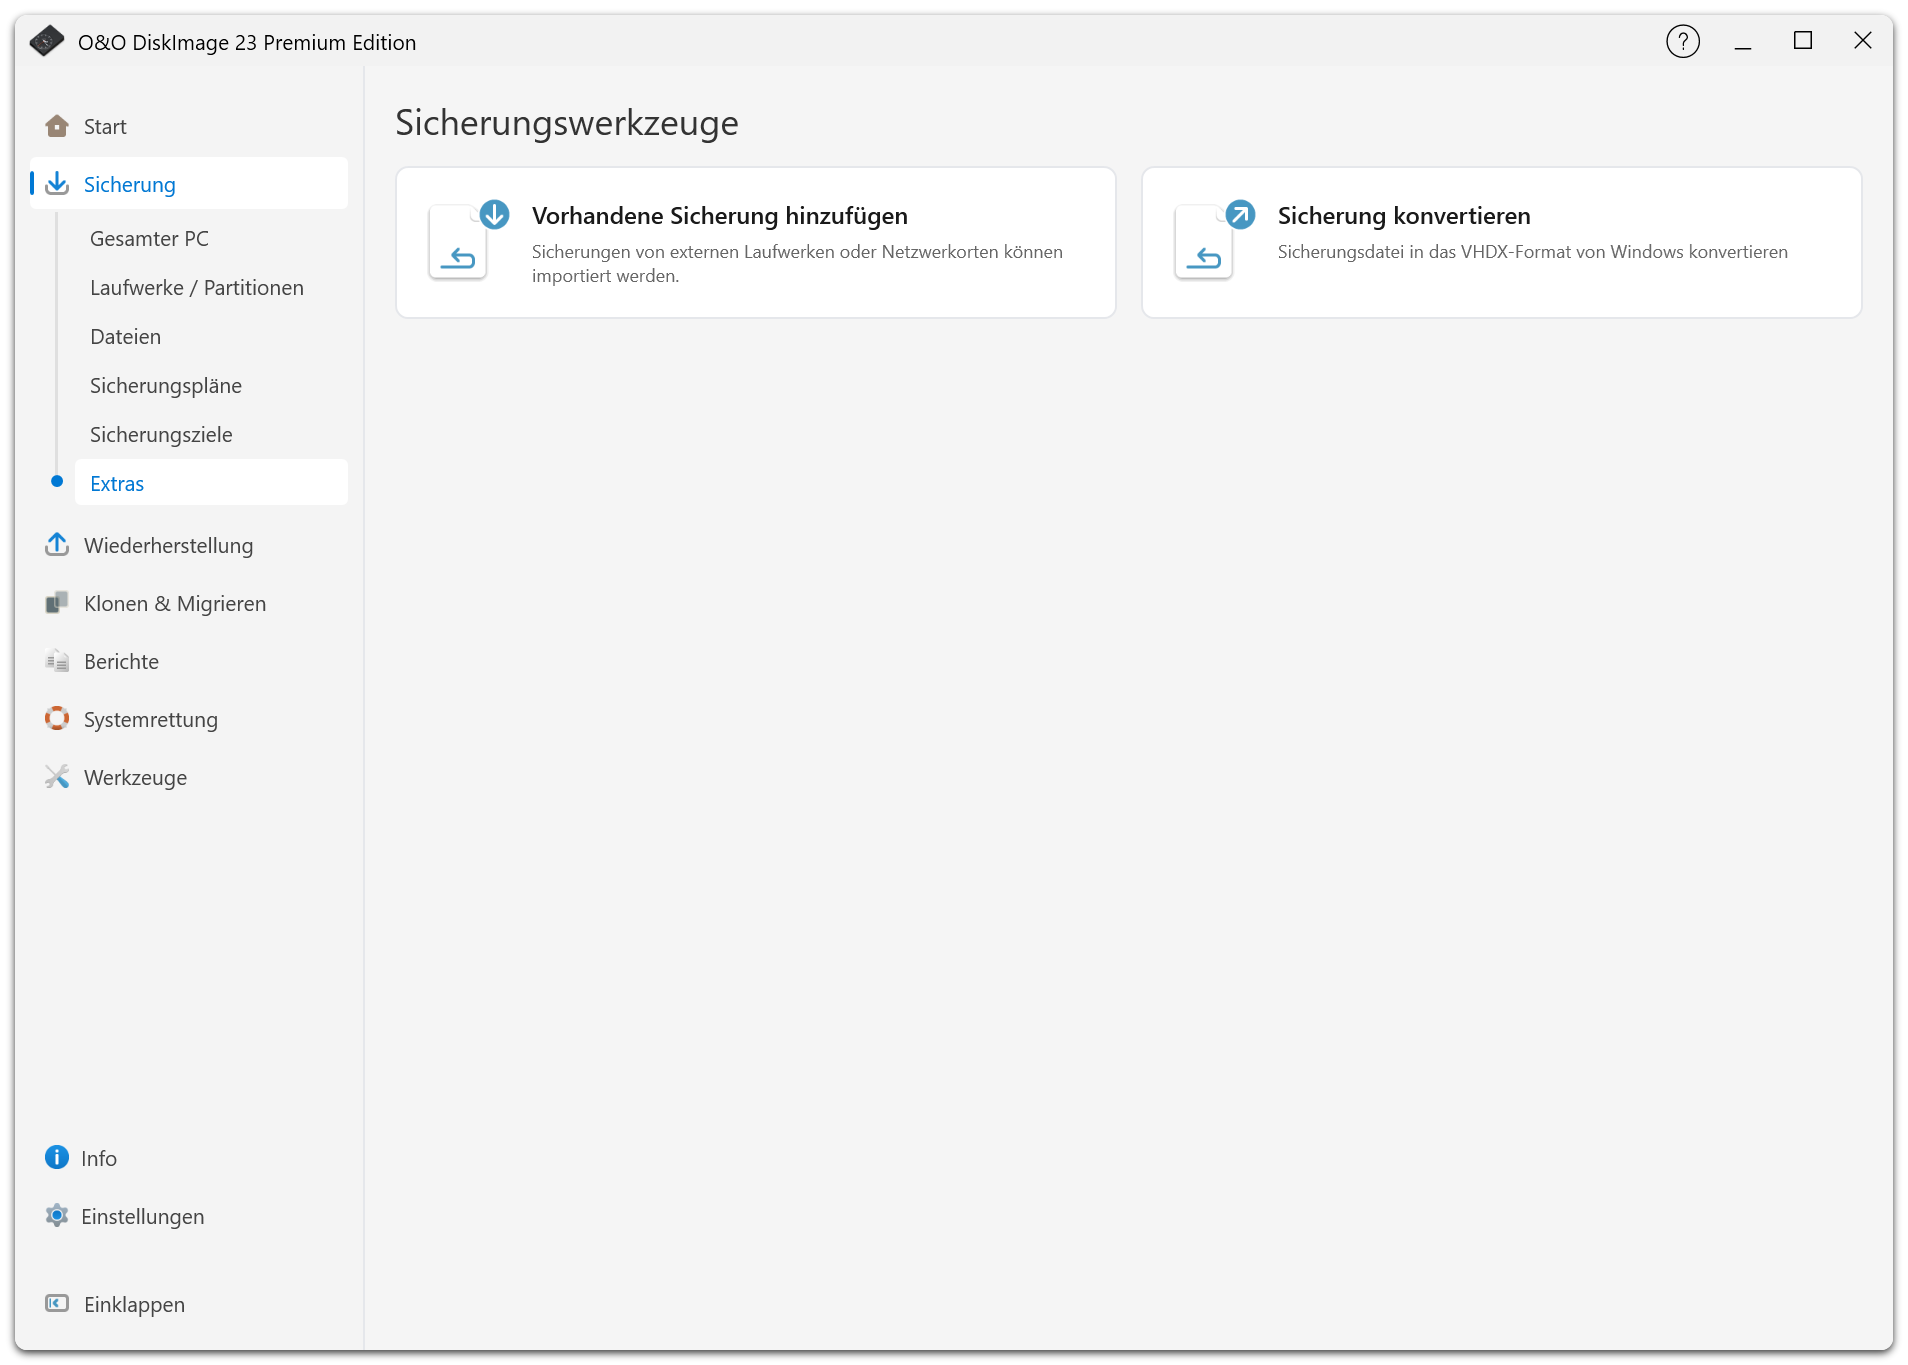Image resolution: width=1908 pixels, height=1365 pixels.
Task: Click the Sicherung konvertieren file icon
Action: (1214, 240)
